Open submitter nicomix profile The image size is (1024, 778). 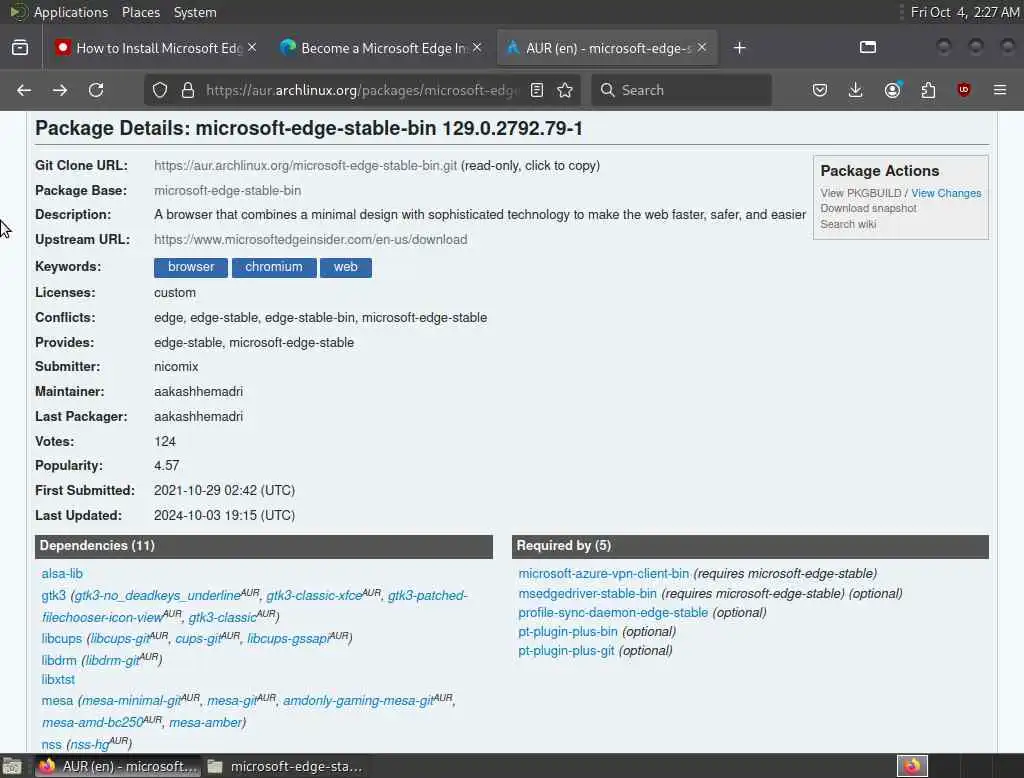tap(176, 367)
